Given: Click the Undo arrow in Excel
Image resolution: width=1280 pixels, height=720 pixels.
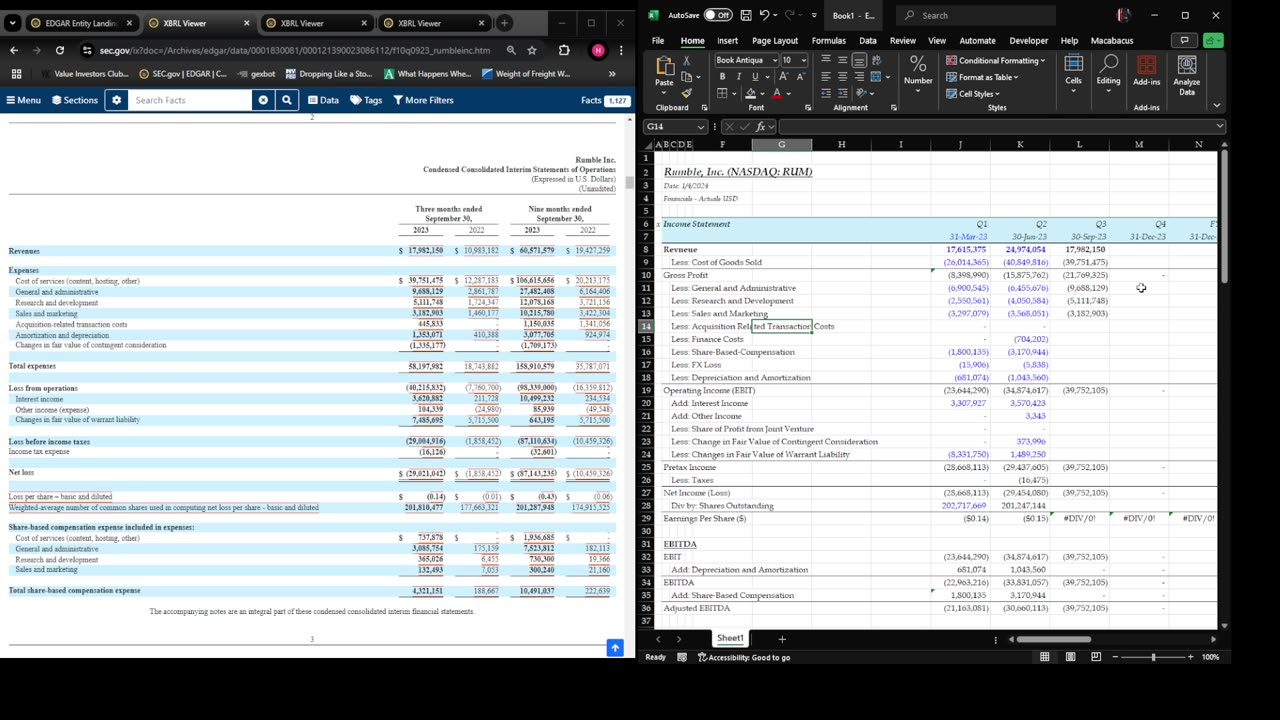Looking at the screenshot, I should (x=765, y=15).
